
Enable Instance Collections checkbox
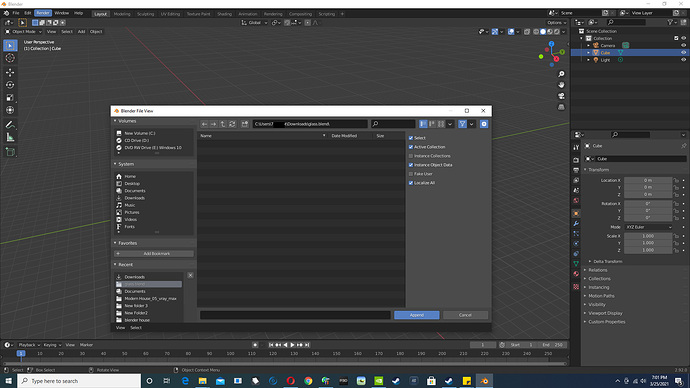point(411,156)
